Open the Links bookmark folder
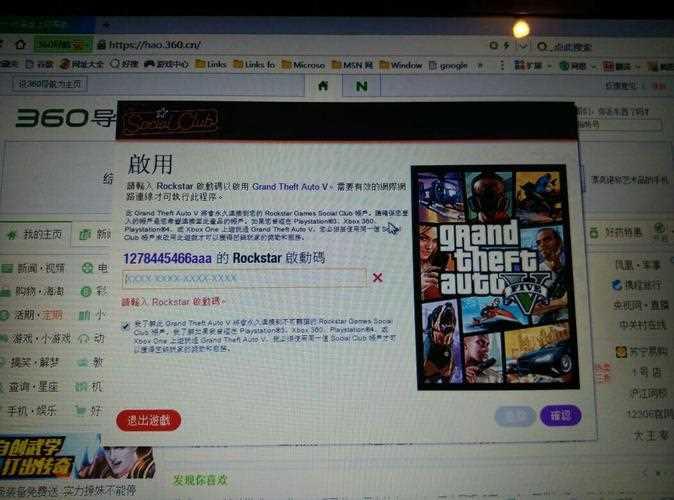 click(x=211, y=64)
